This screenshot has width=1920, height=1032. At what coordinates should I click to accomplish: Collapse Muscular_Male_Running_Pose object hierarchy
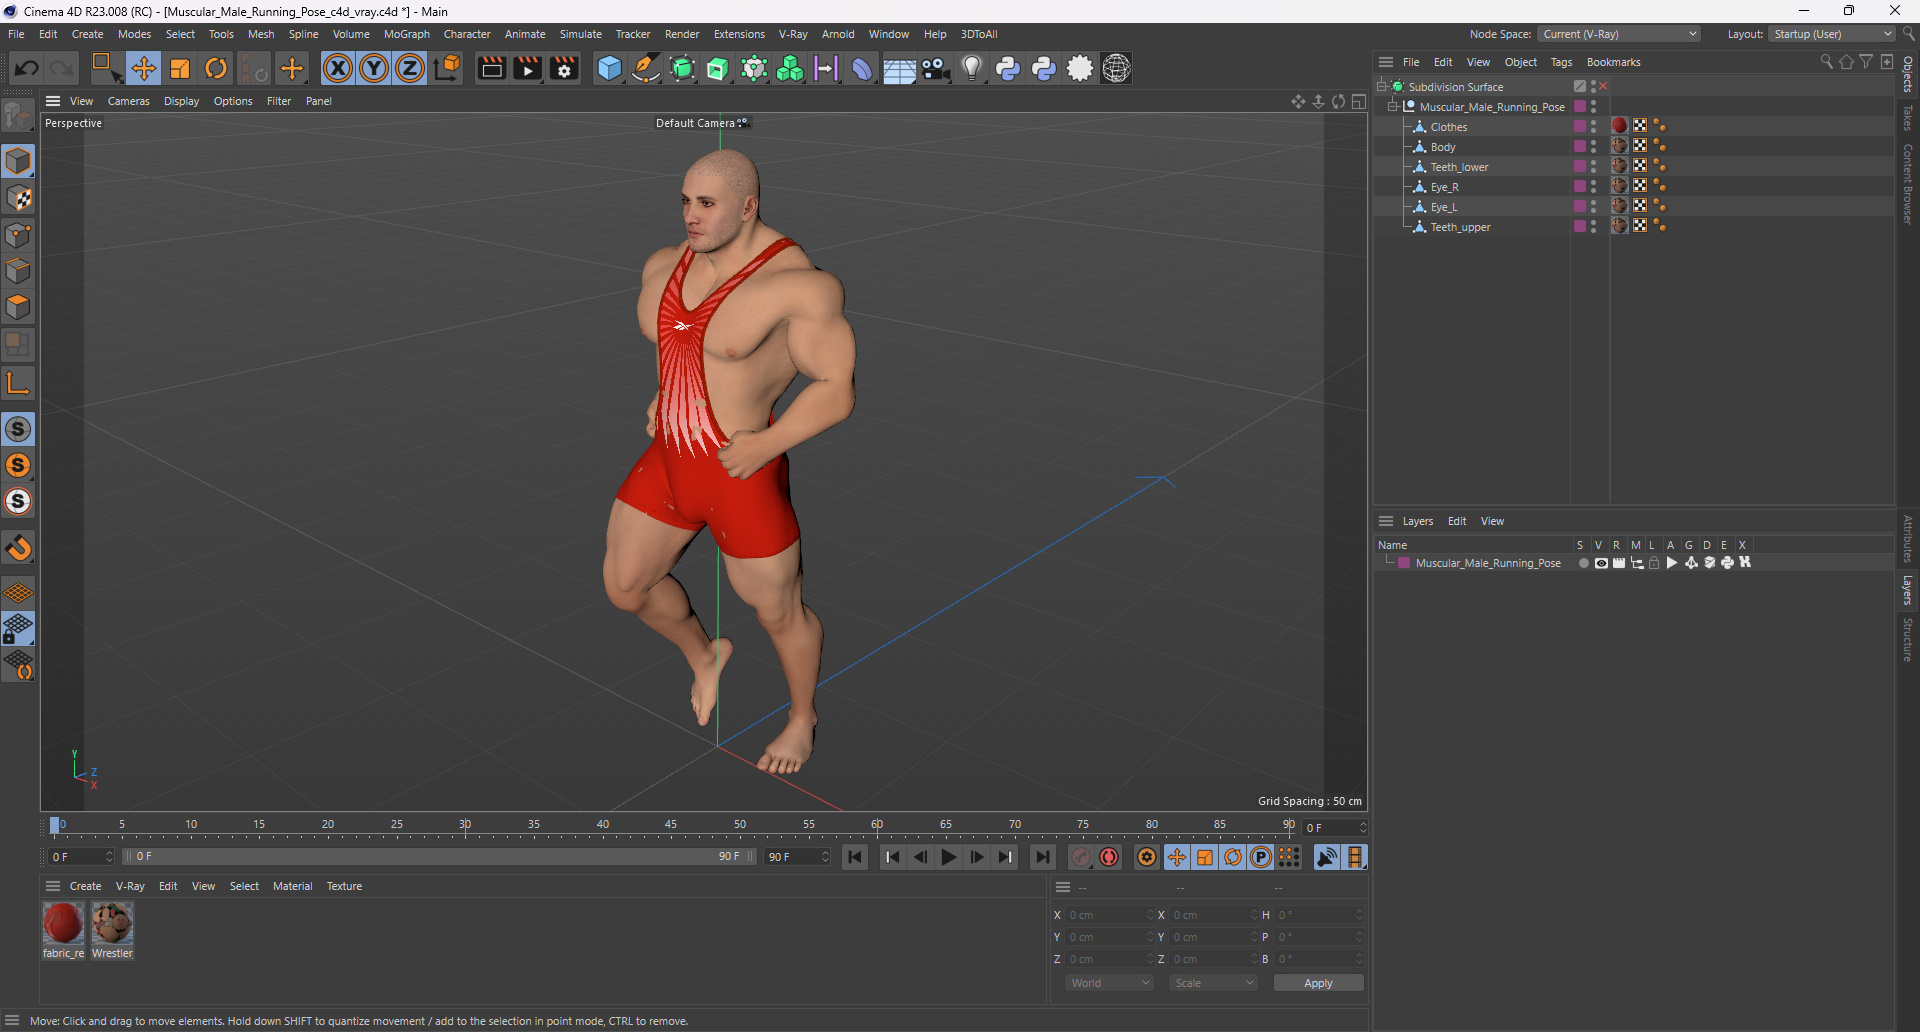tap(1392, 107)
